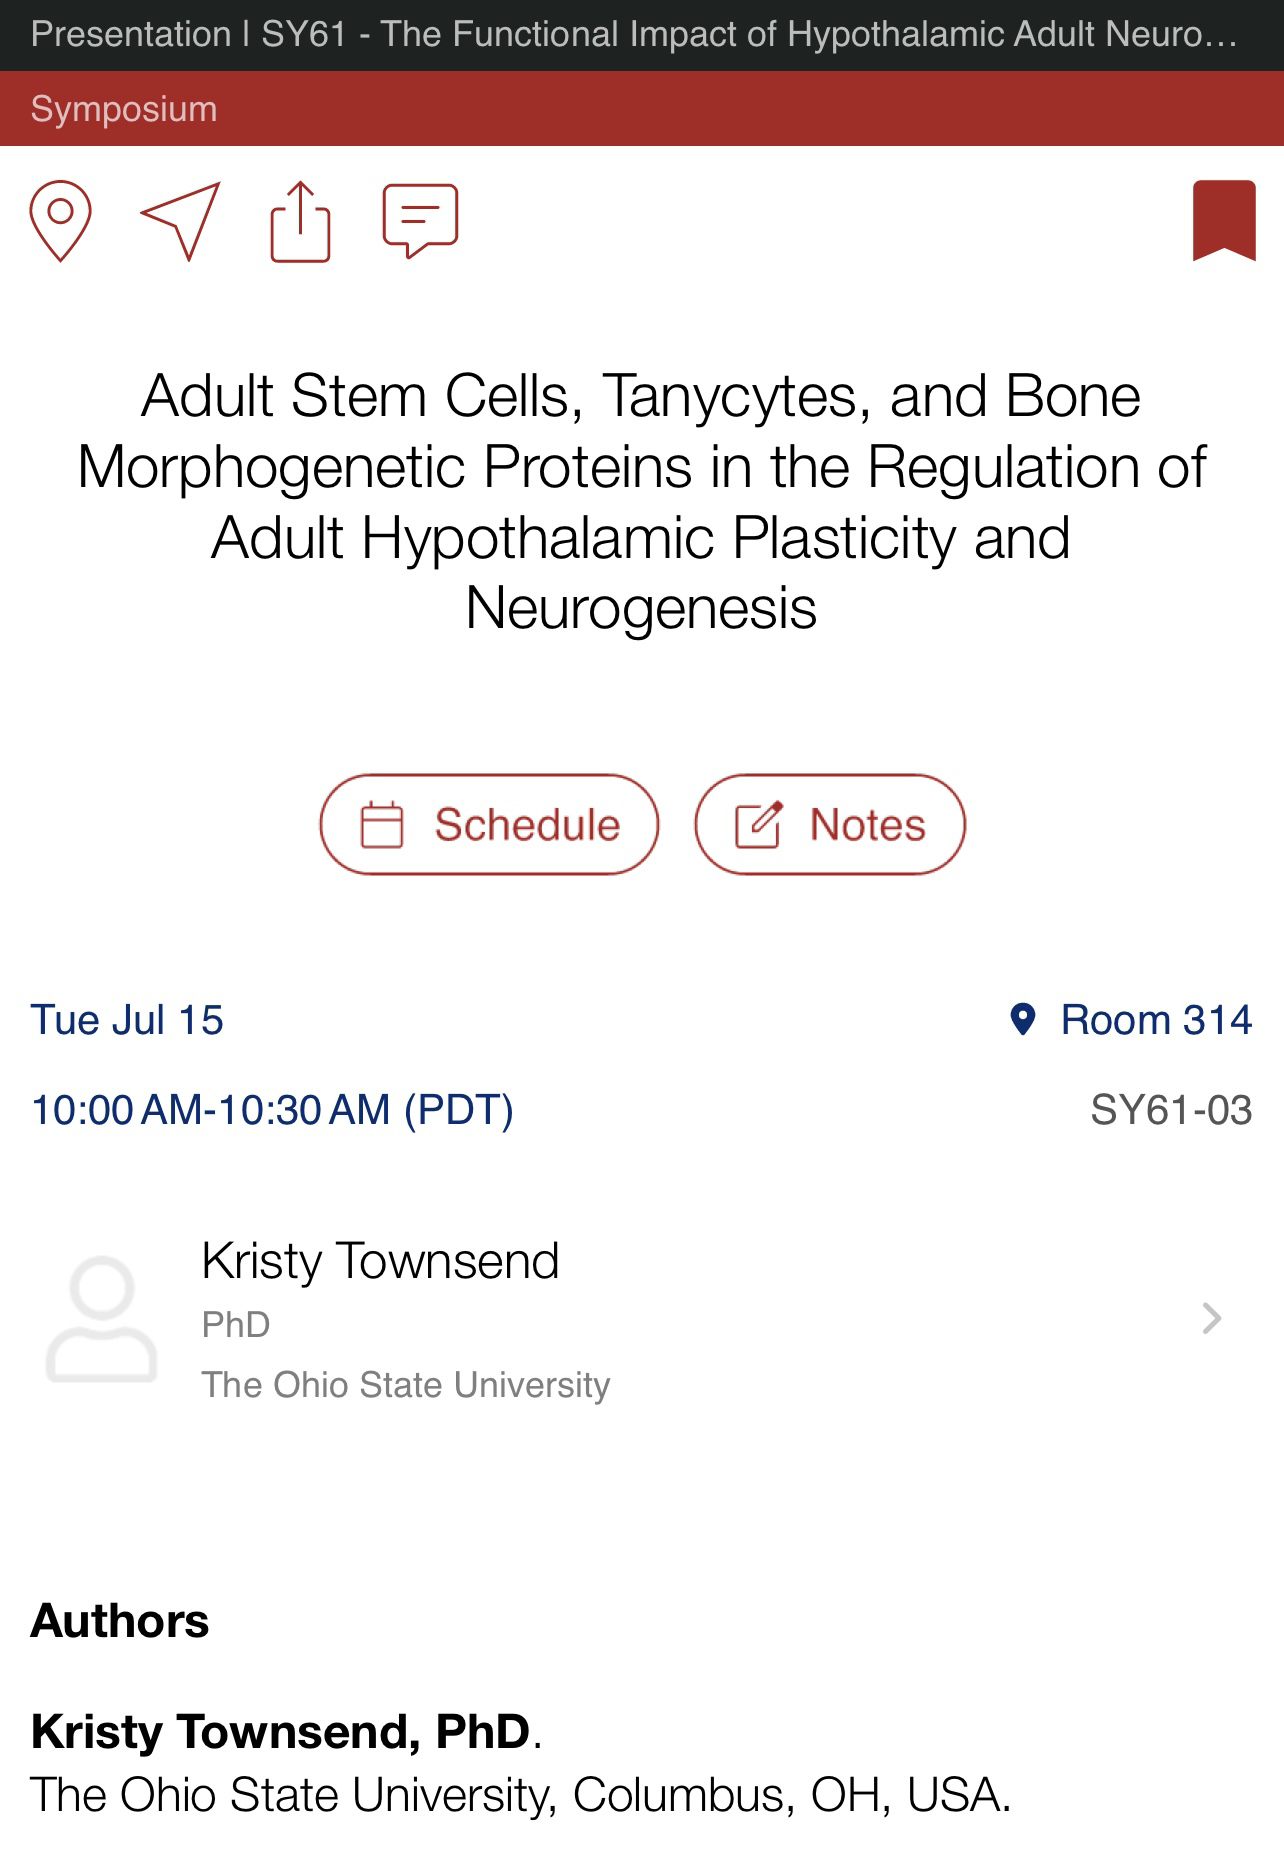Expand Kristy Townsend speaker chevron
This screenshot has height=1858, width=1284.
1212,1319
